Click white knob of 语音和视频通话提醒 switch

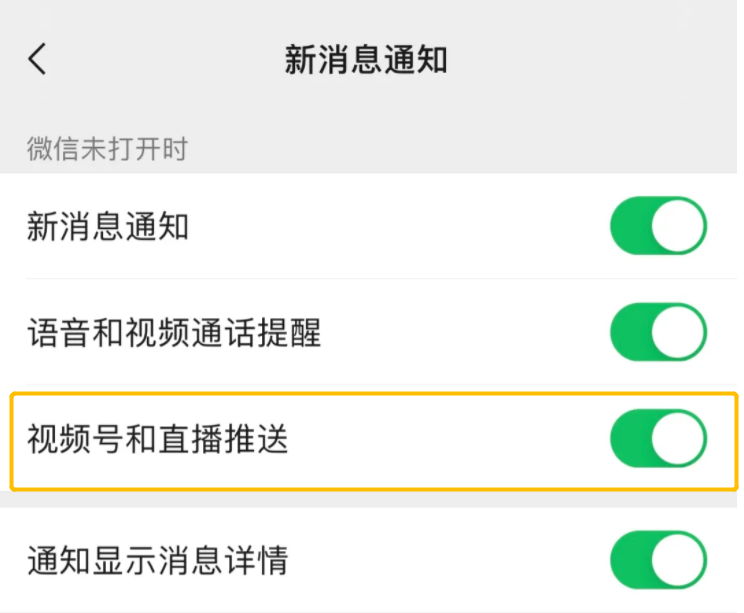coord(678,332)
